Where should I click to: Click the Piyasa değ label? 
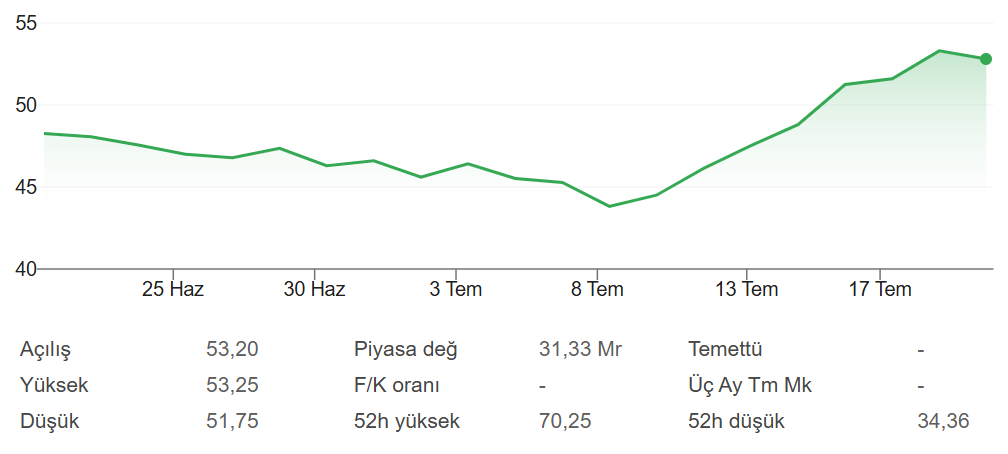click(406, 350)
